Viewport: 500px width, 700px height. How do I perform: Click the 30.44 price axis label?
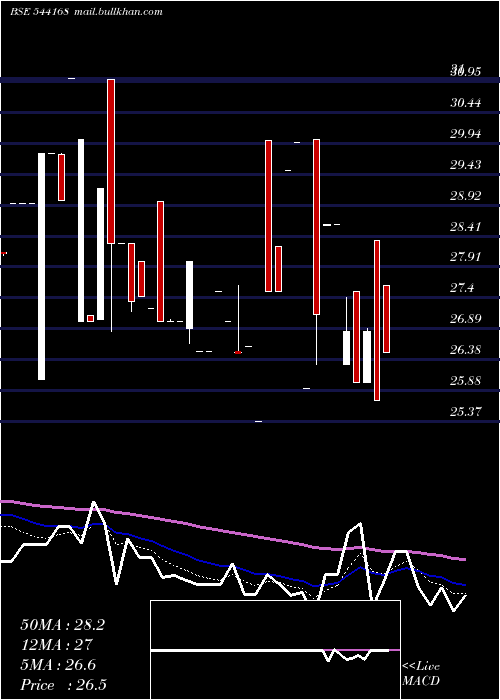click(466, 103)
